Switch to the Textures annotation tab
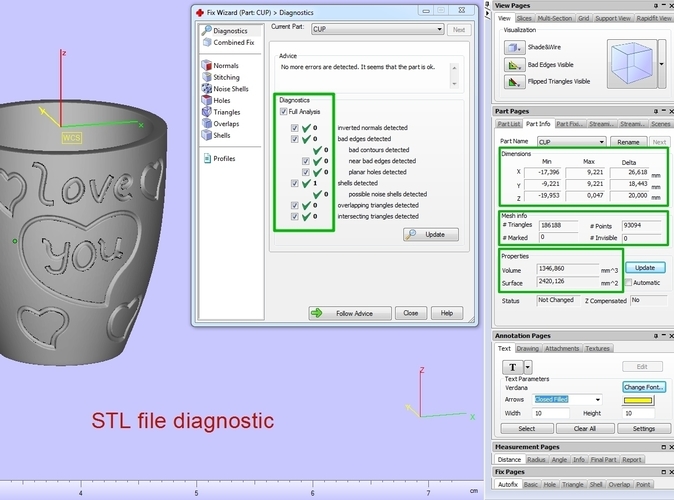Image resolution: width=674 pixels, height=500 pixels. coord(597,349)
